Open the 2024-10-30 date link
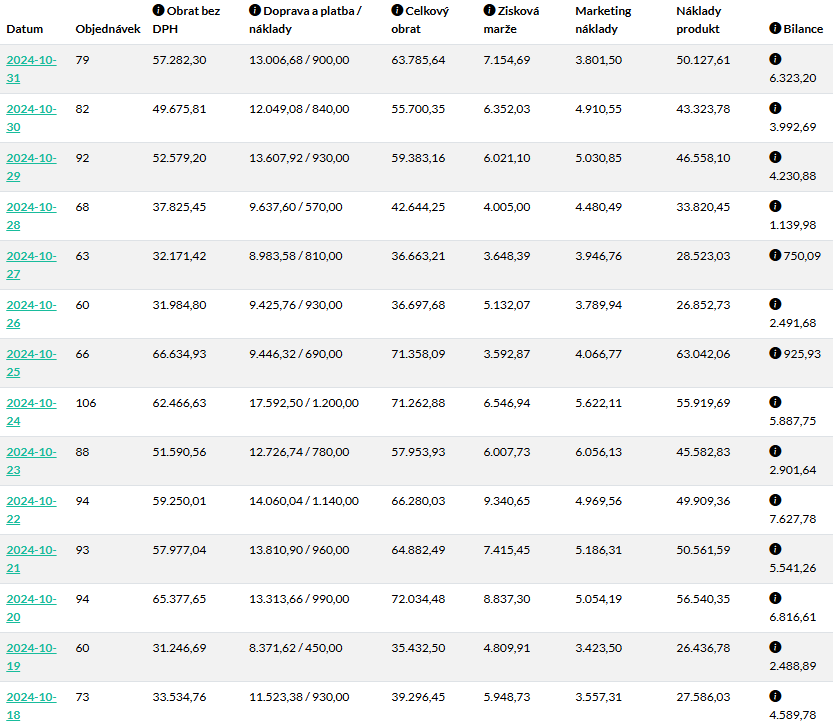This screenshot has width=837, height=728. pos(31,118)
